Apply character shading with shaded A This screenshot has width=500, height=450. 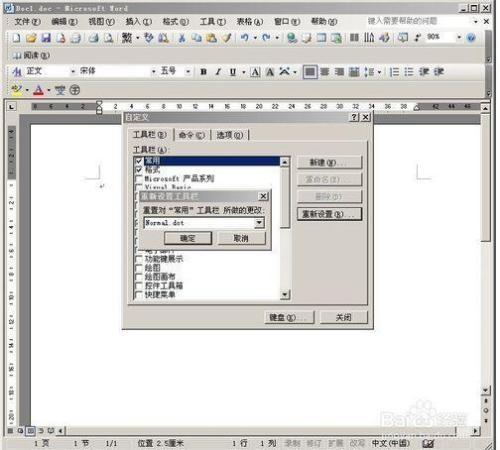tap(270, 72)
